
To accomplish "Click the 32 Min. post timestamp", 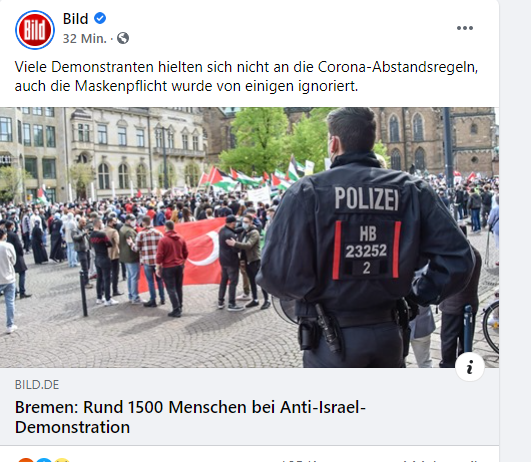I will coord(85,39).
